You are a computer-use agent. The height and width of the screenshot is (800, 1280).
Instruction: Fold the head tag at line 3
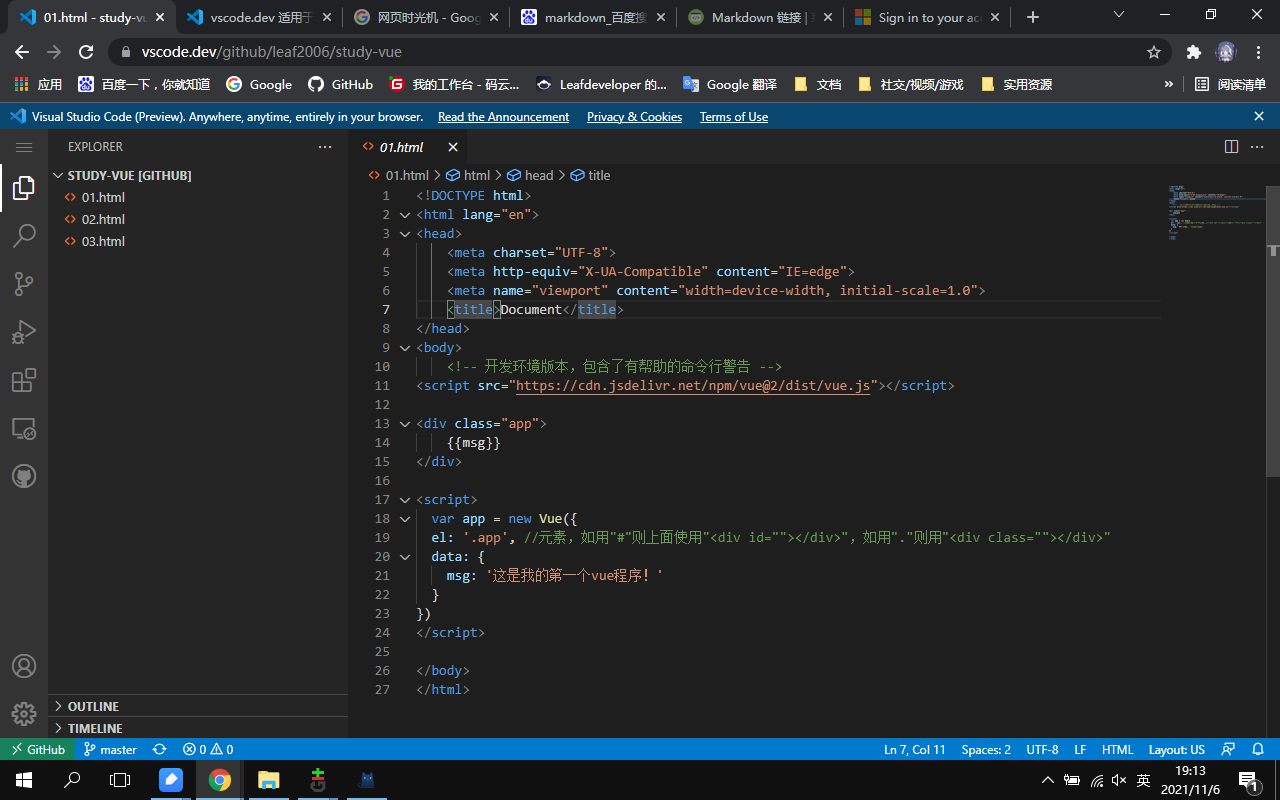(405, 234)
